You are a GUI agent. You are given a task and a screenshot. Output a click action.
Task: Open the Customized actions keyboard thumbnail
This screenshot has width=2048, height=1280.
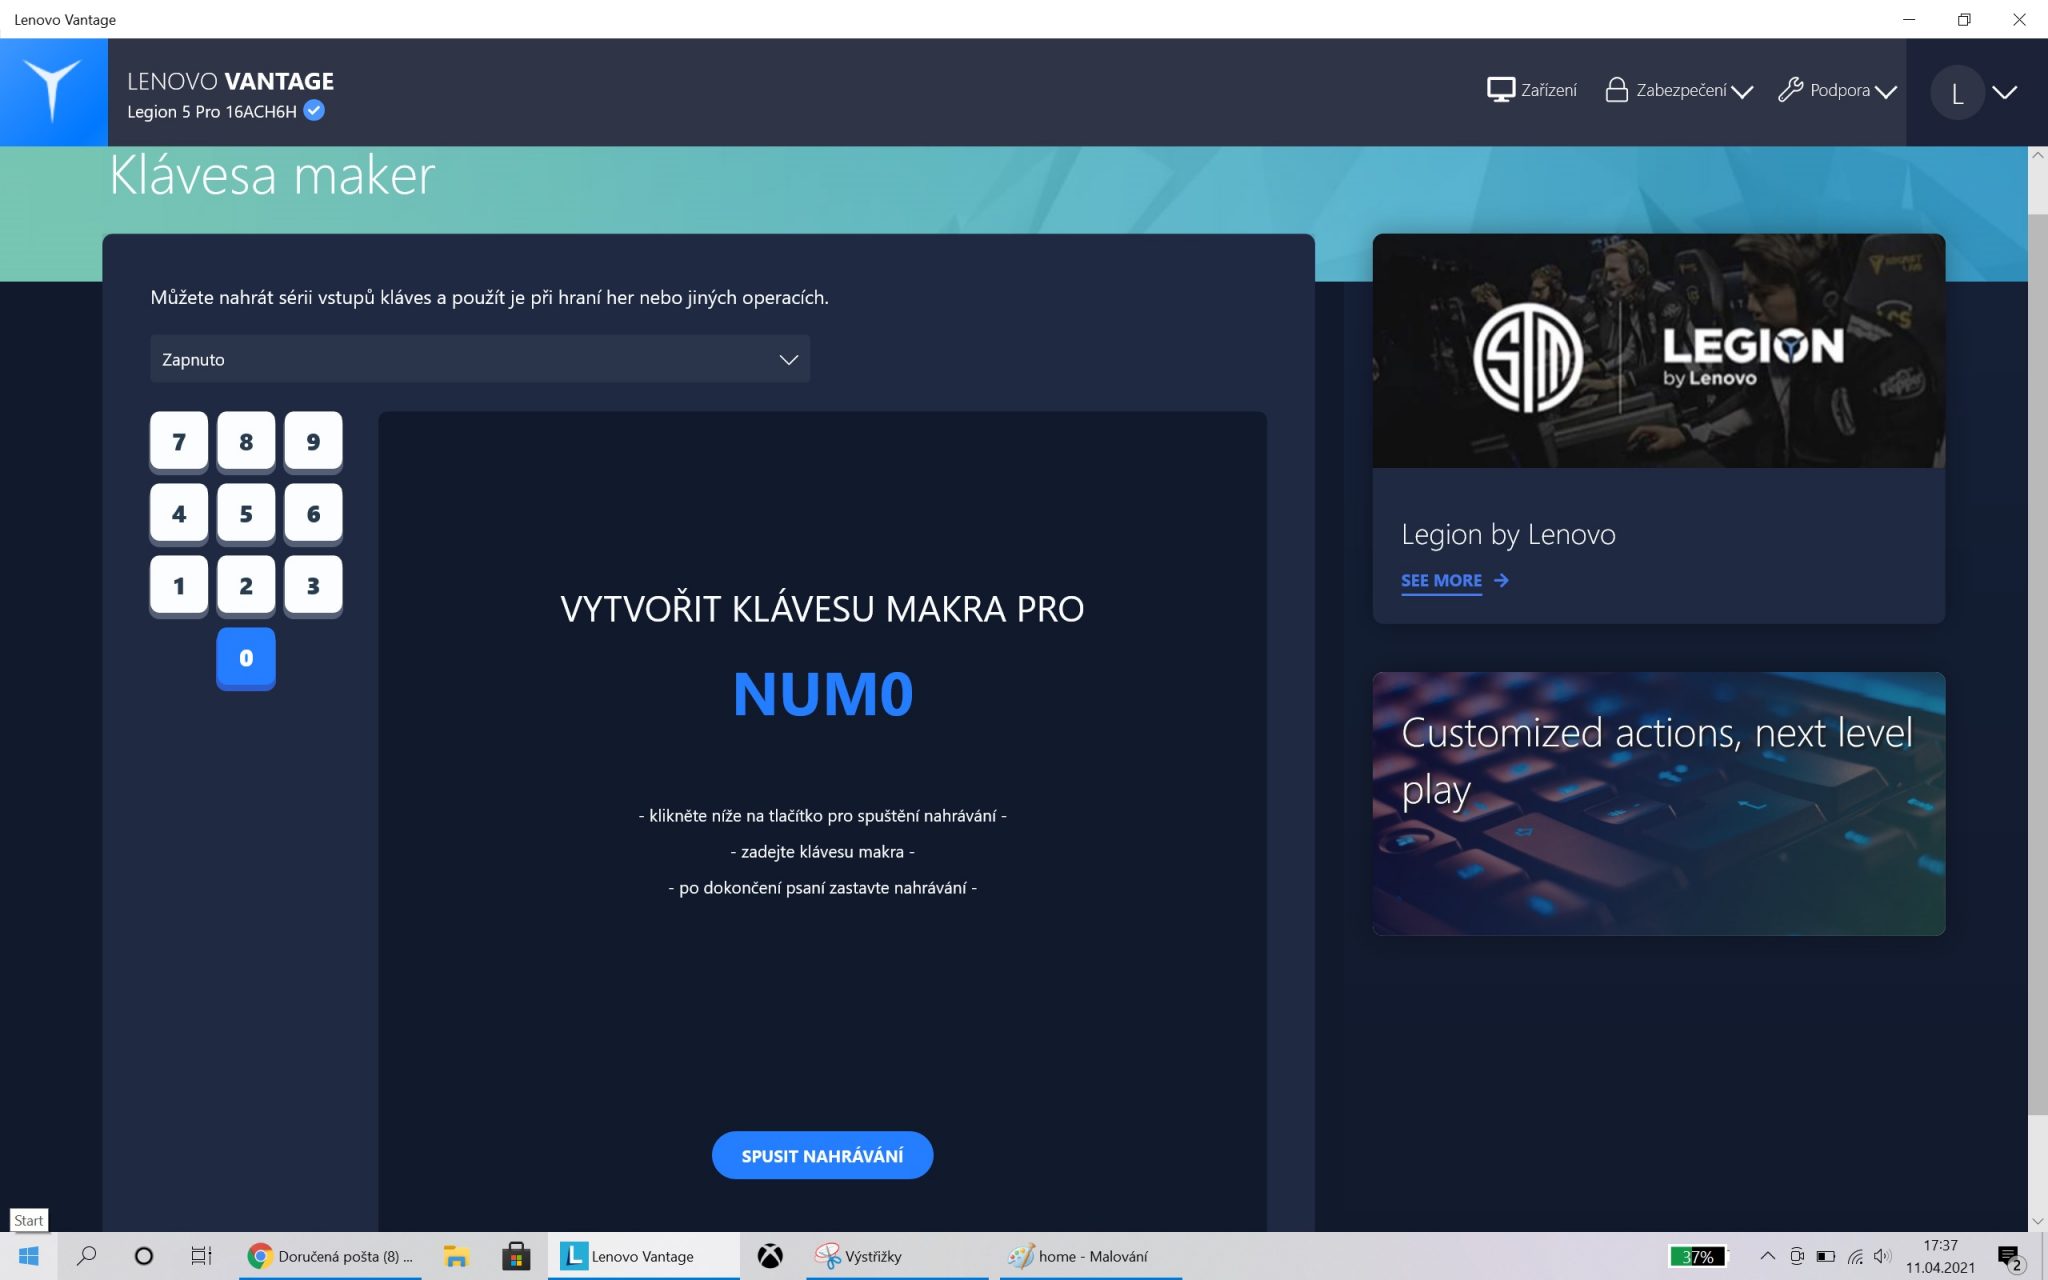[1658, 803]
